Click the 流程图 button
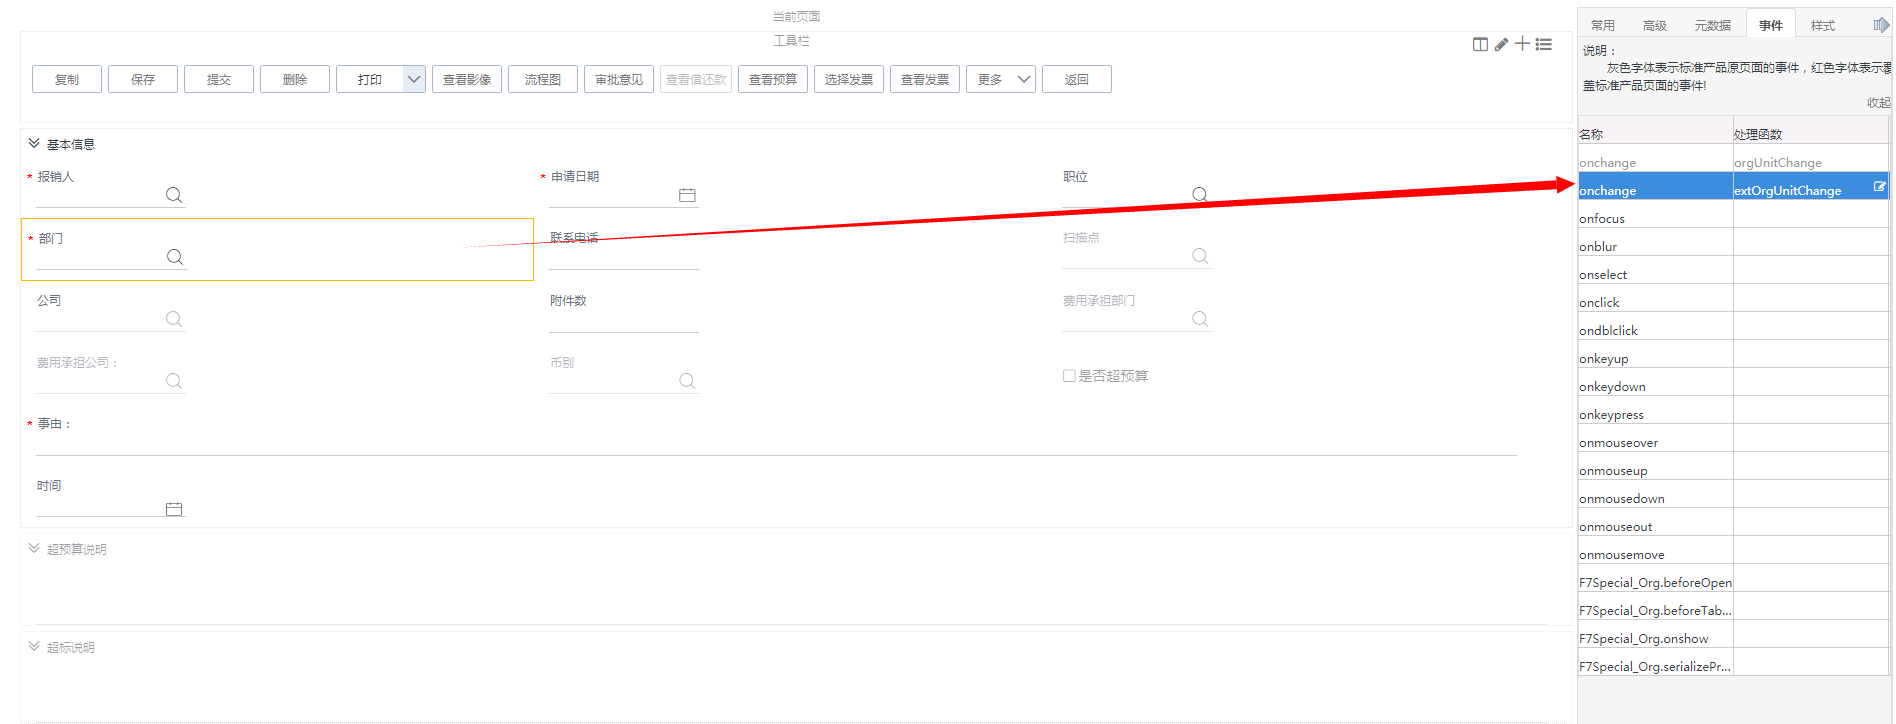Image resolution: width=1896 pixels, height=724 pixels. [543, 79]
